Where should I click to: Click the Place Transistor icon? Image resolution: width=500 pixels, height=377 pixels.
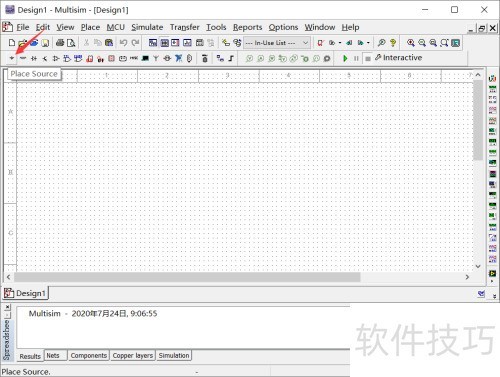pyautogui.click(x=45, y=58)
